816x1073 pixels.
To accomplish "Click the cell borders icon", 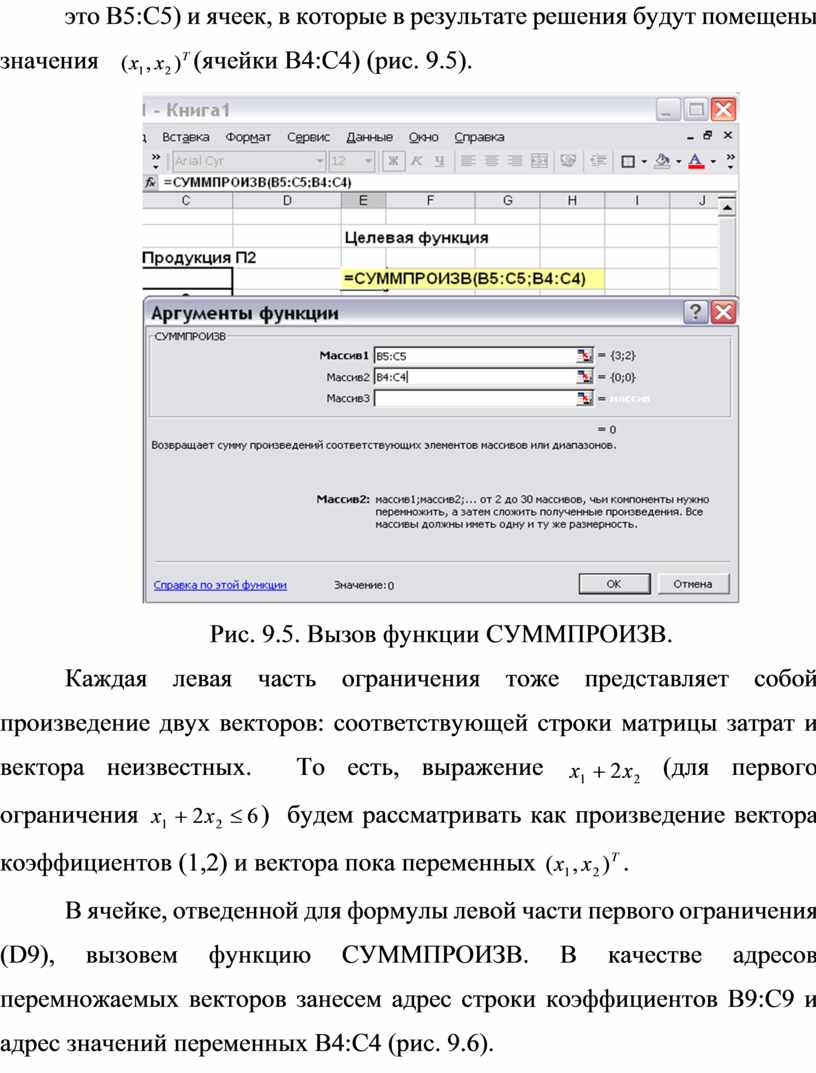I will point(627,161).
